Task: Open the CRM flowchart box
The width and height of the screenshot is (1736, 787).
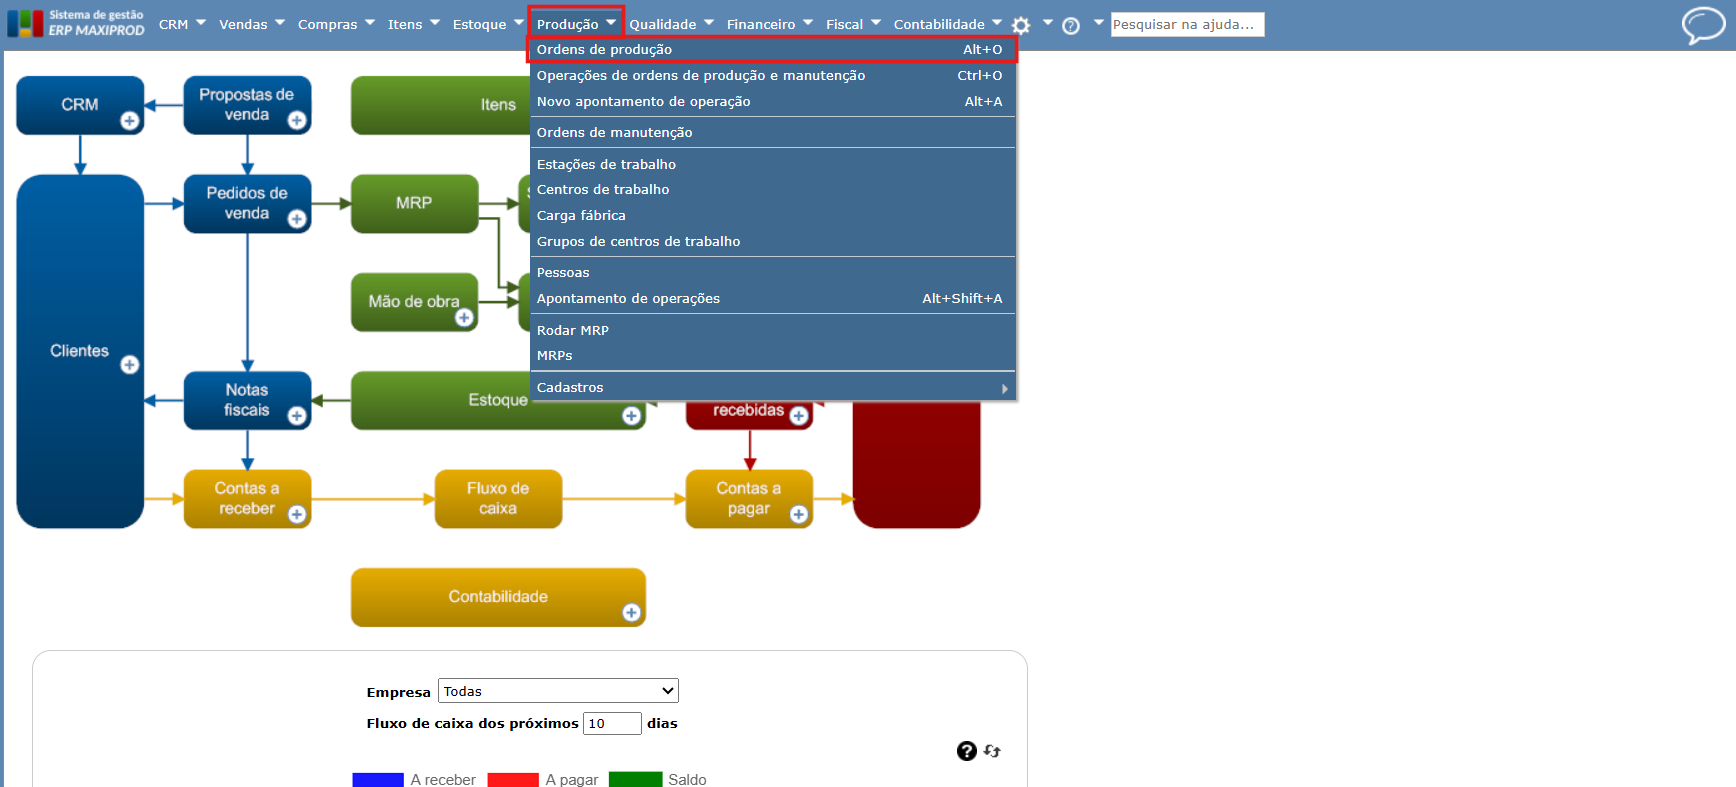Action: pos(80,105)
